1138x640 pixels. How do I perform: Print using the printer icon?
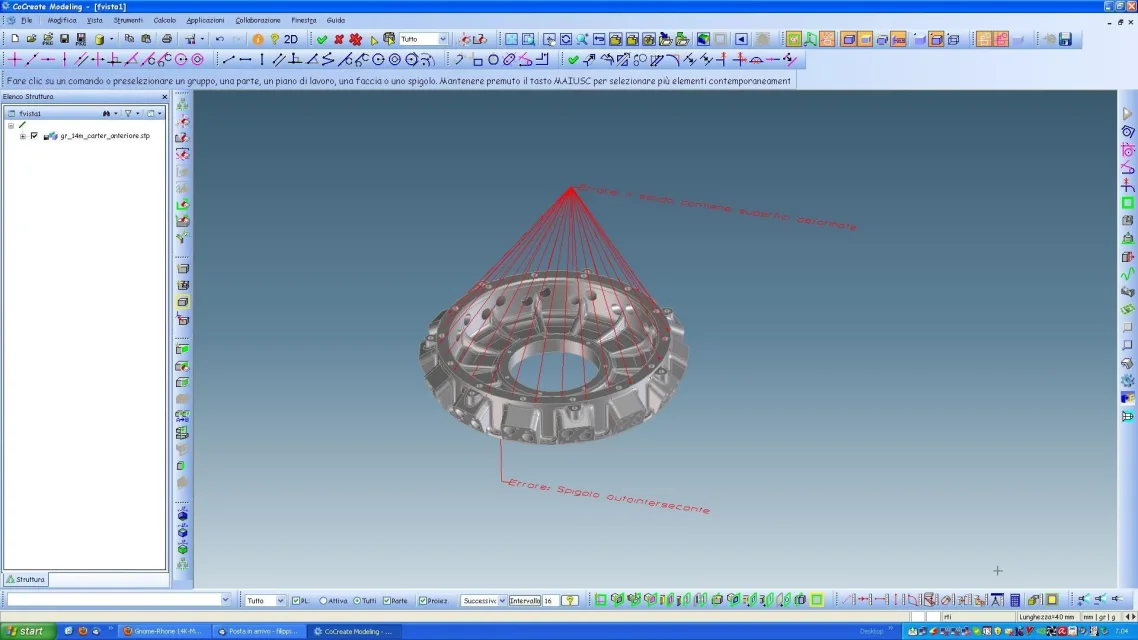click(167, 39)
